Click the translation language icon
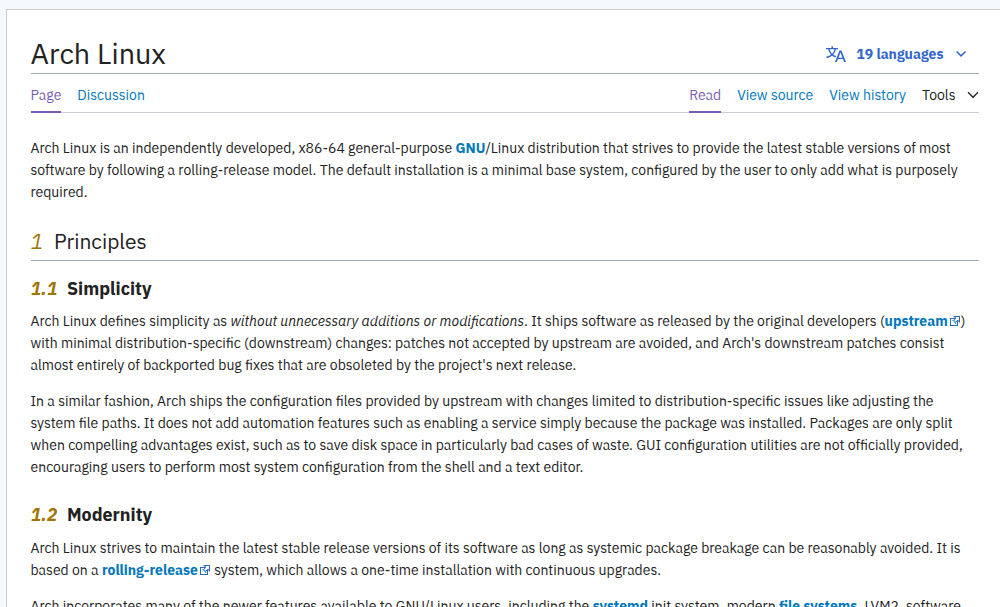Screen dimensions: 1000x607 (835, 54)
